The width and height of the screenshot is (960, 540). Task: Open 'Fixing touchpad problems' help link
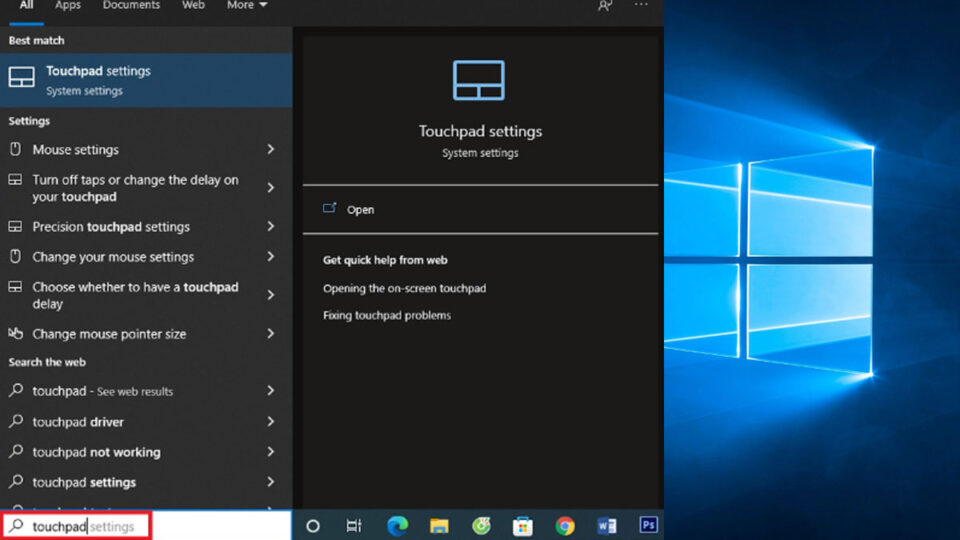387,315
